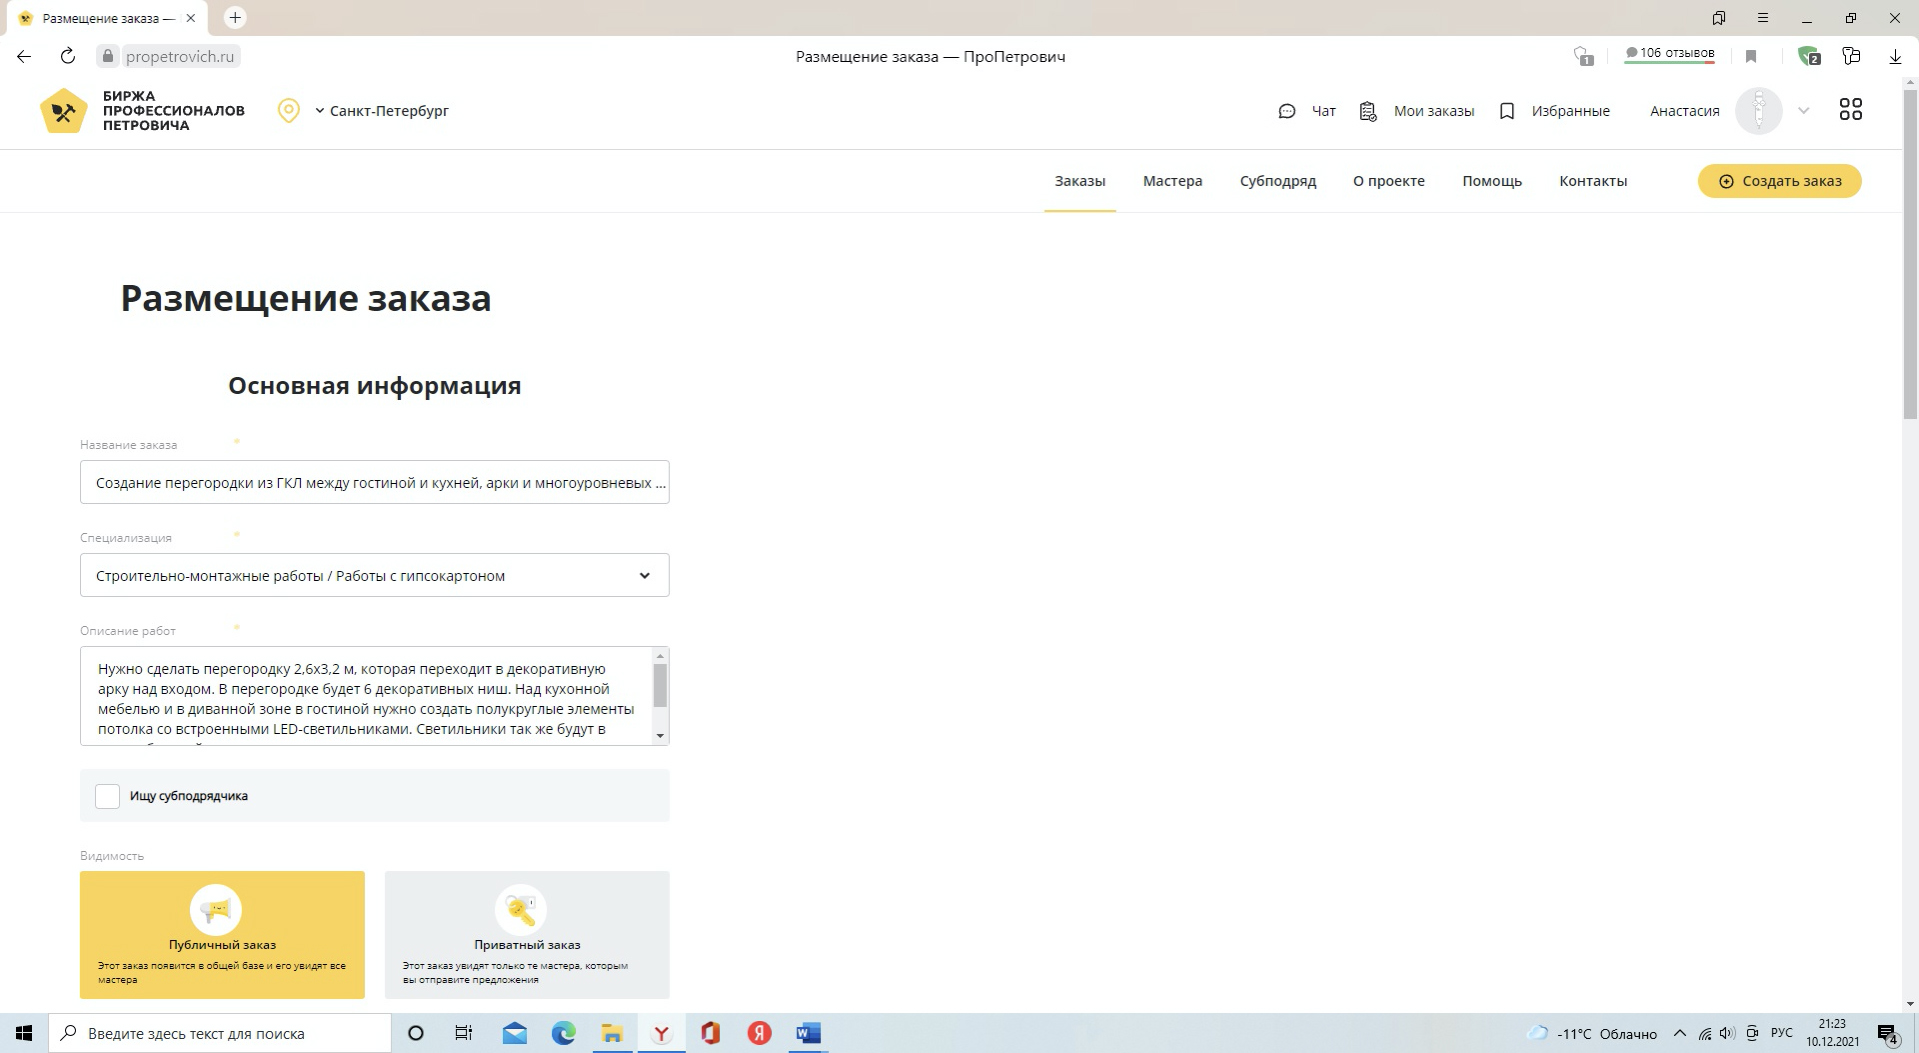Select the Размещение заказа browser tab
Screen dimensions: 1919x1053
coord(105,18)
